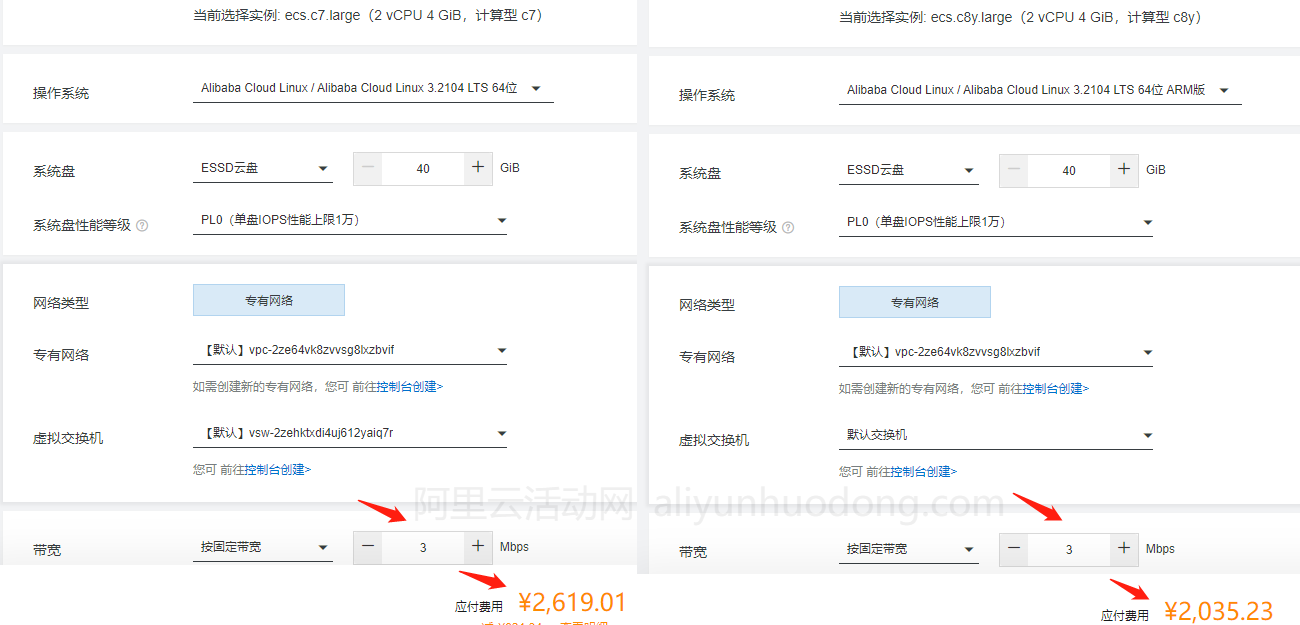Expand right ESSD云盘 disk type dropdown

click(909, 171)
